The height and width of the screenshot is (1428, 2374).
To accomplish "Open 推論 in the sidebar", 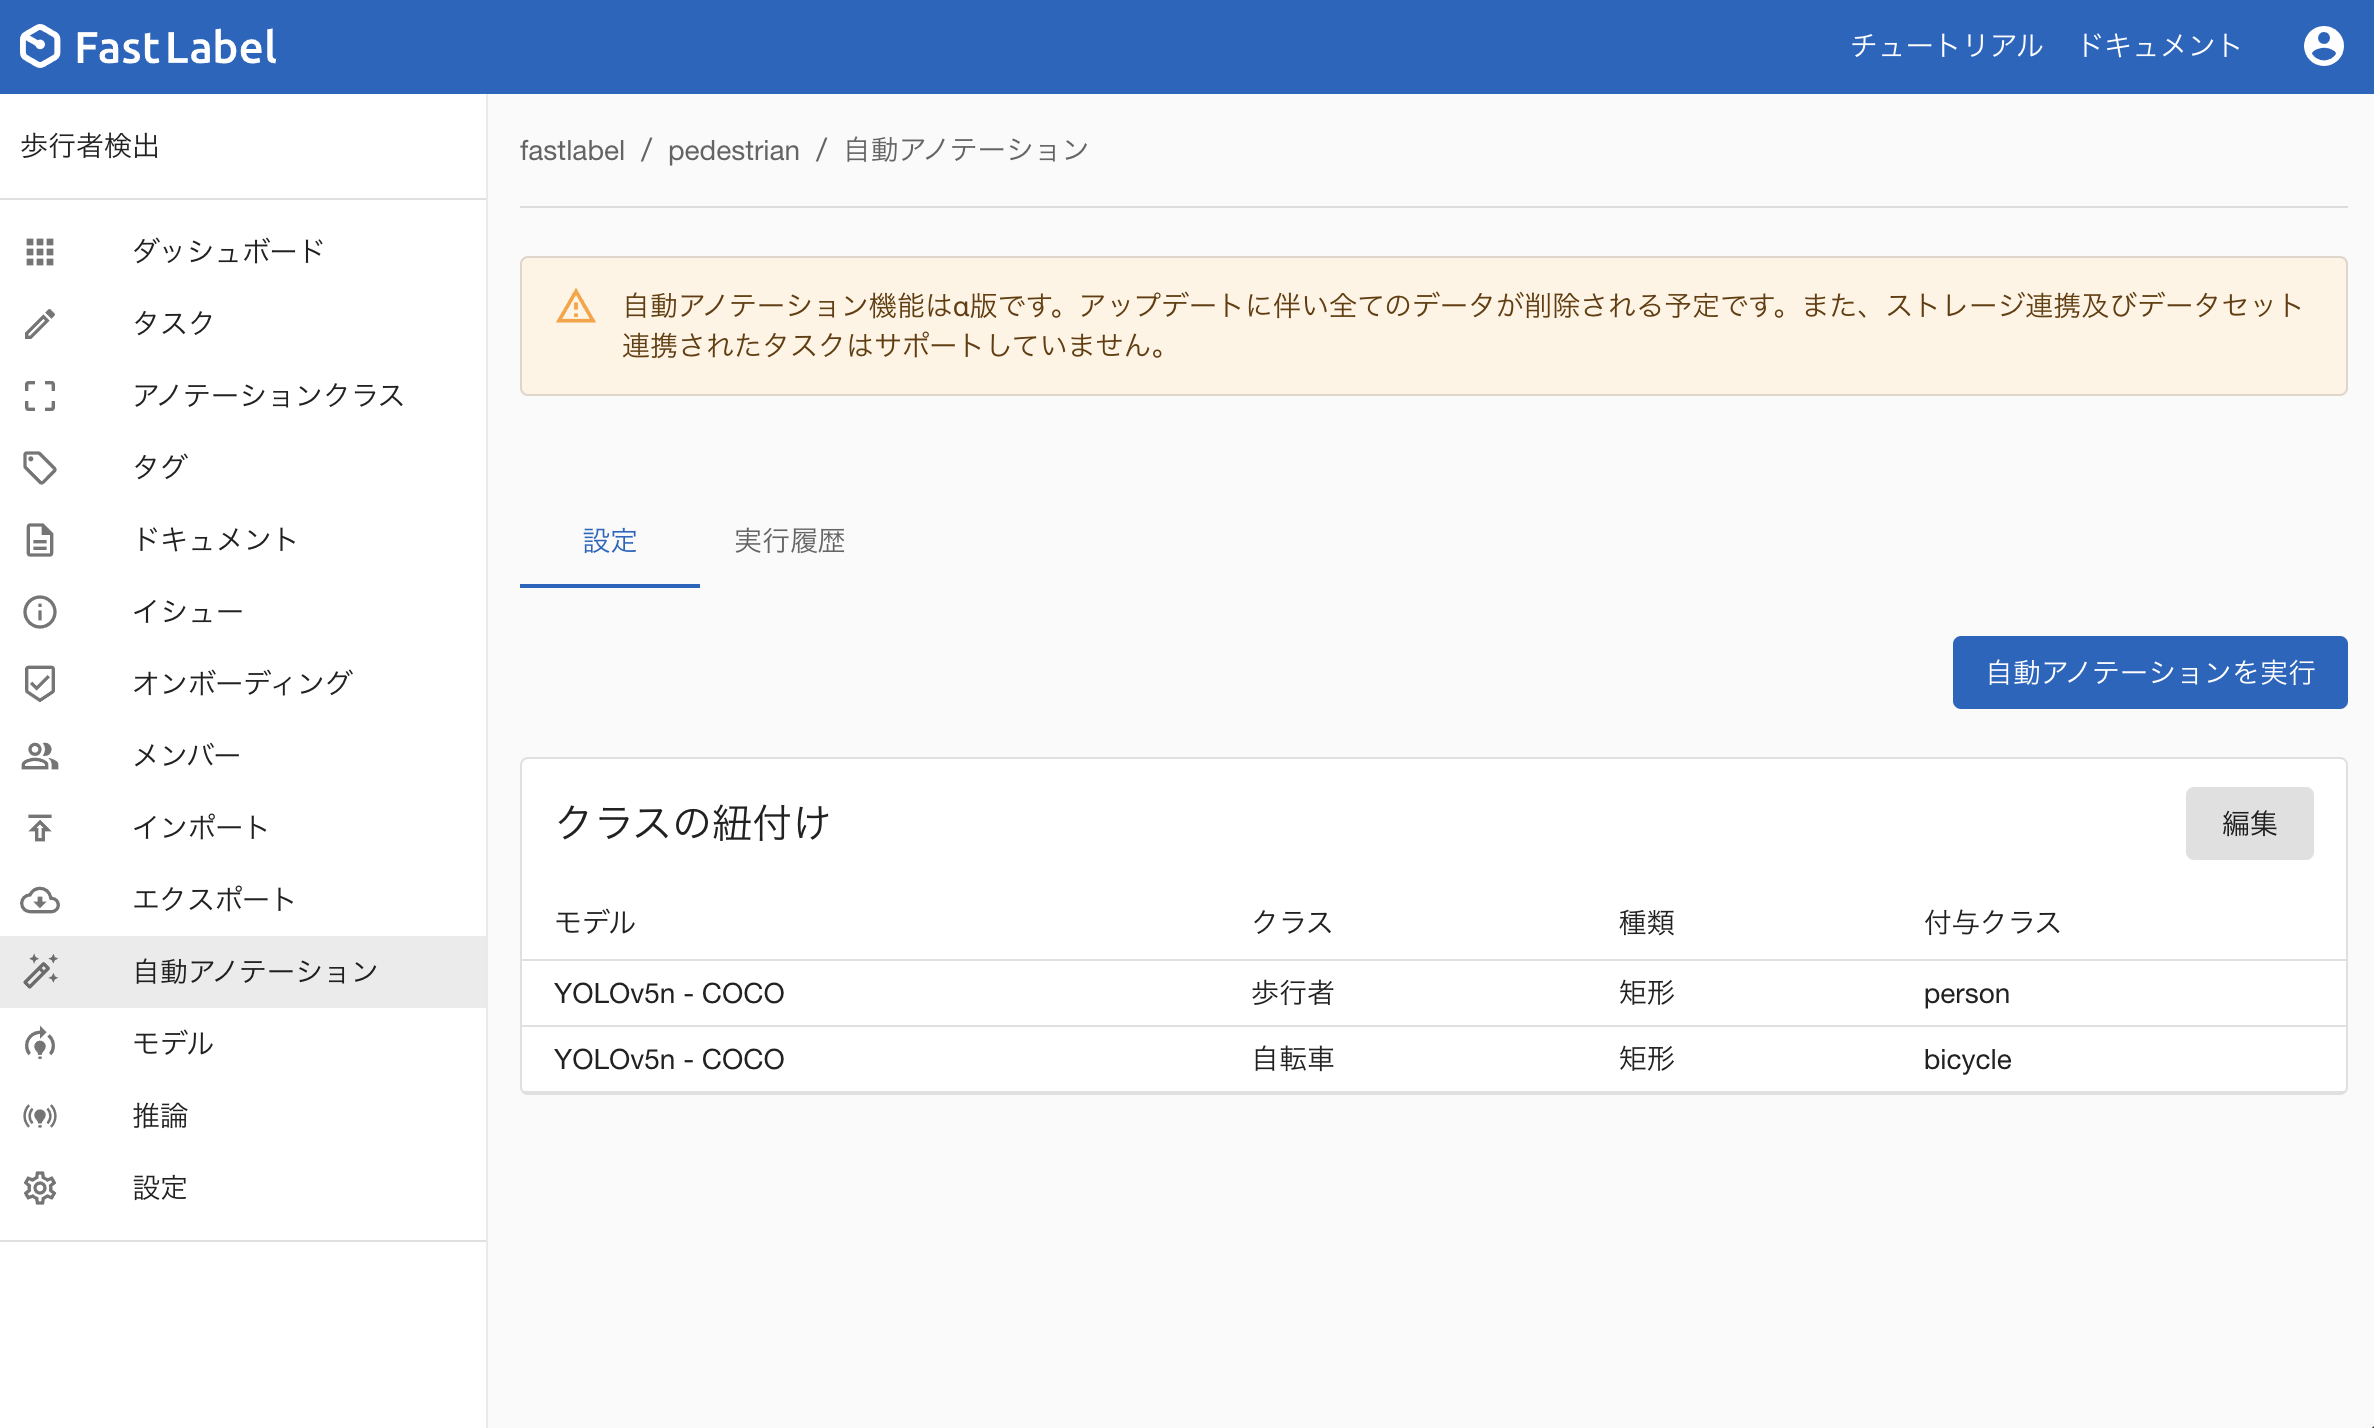I will [x=243, y=1115].
